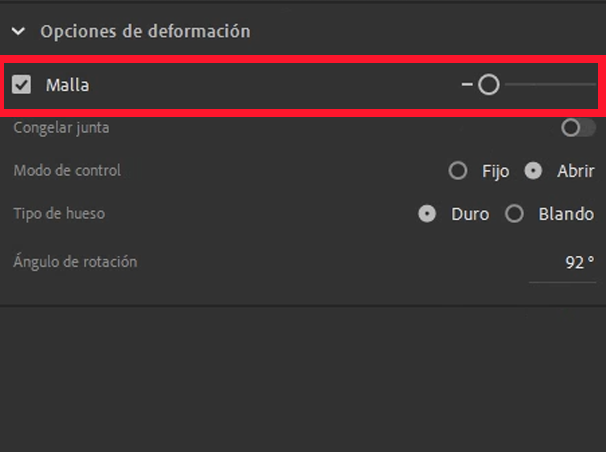The width and height of the screenshot is (606, 452).
Task: Click the Malla slider handle
Action: pos(488,85)
